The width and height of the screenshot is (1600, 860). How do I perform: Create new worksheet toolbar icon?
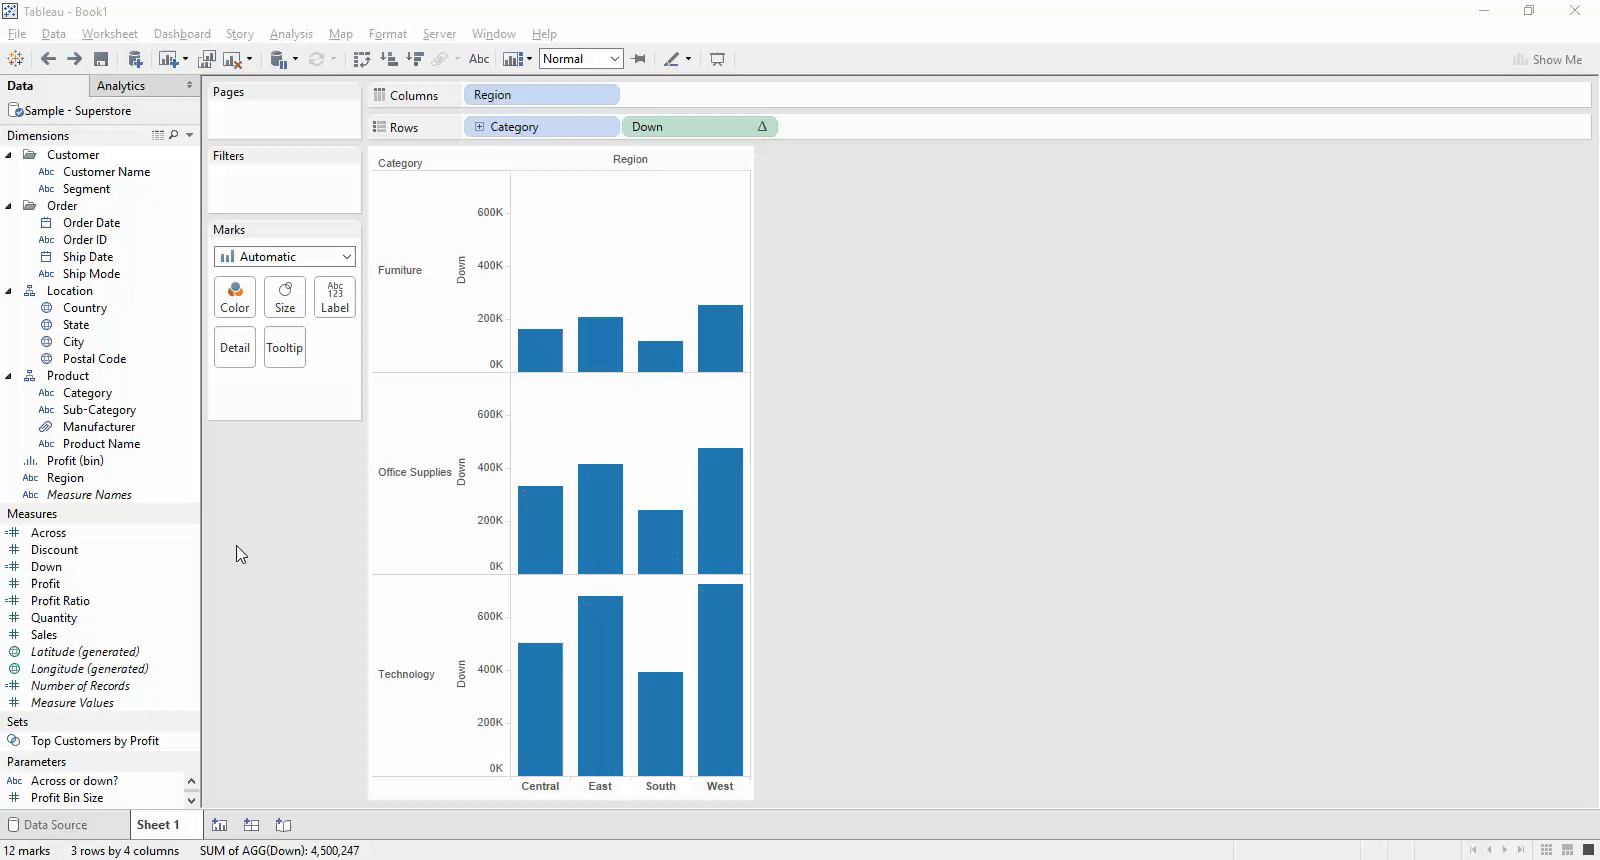(168, 59)
